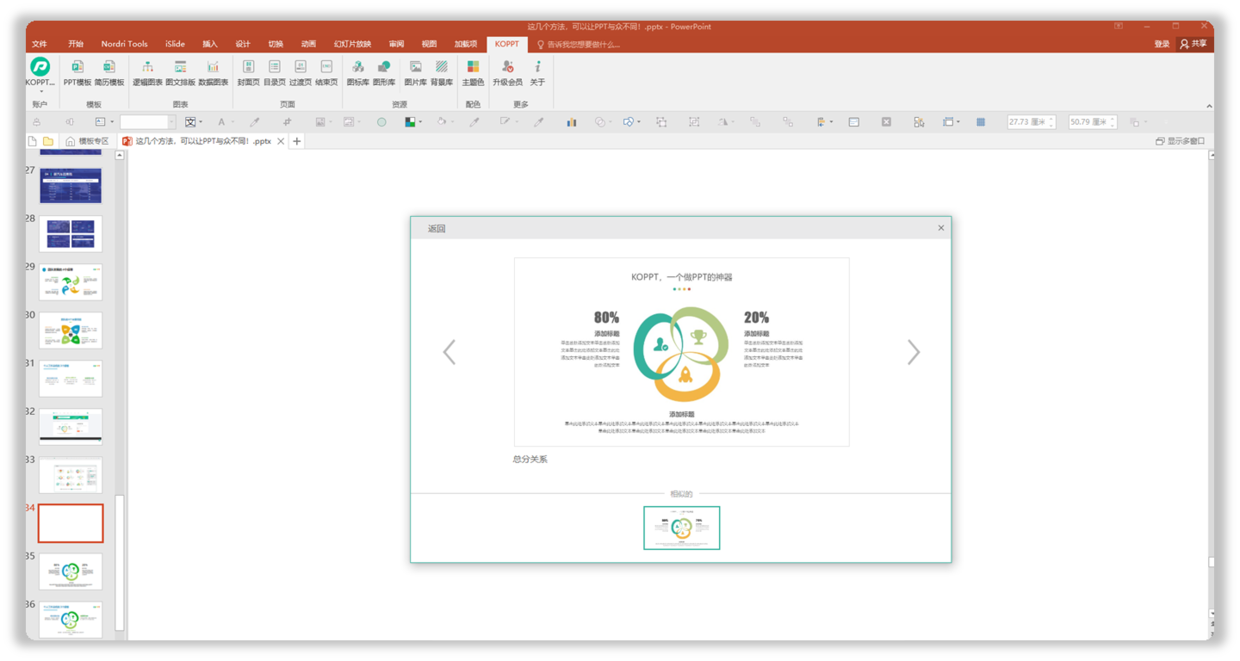This screenshot has width=1240, height=661.
Task: Click the bar chart icon in toolbar
Action: 571,122
